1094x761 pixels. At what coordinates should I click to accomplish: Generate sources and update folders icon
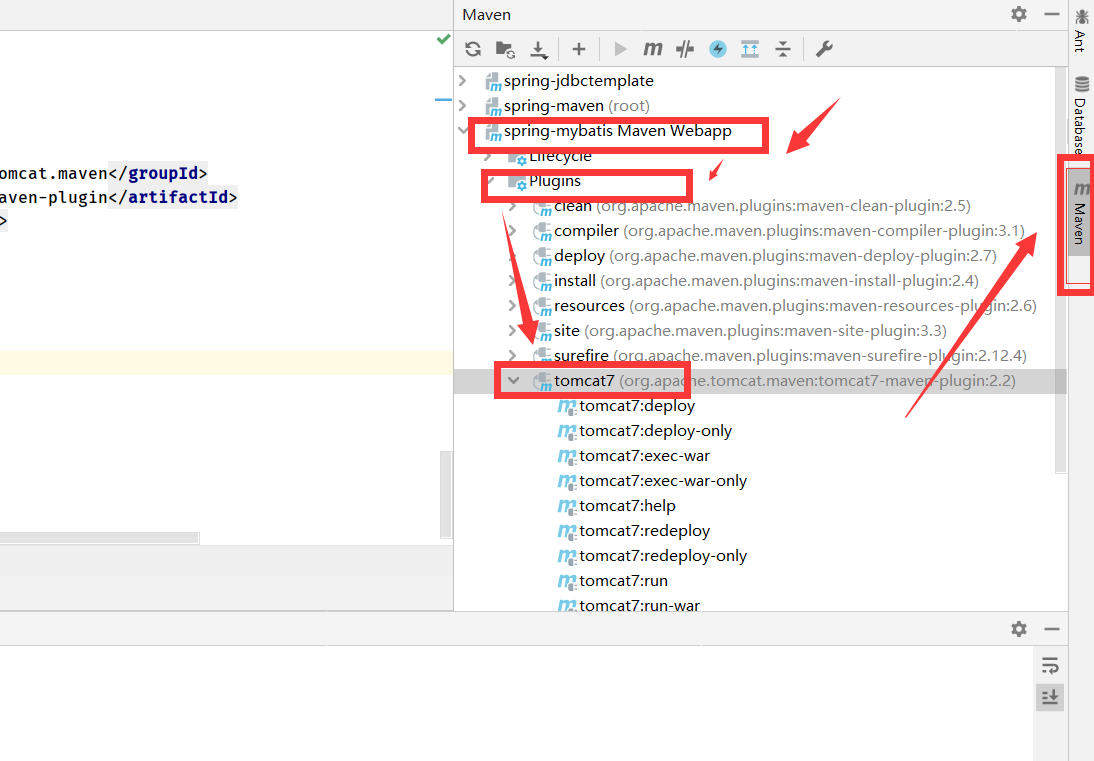pyautogui.click(x=505, y=49)
